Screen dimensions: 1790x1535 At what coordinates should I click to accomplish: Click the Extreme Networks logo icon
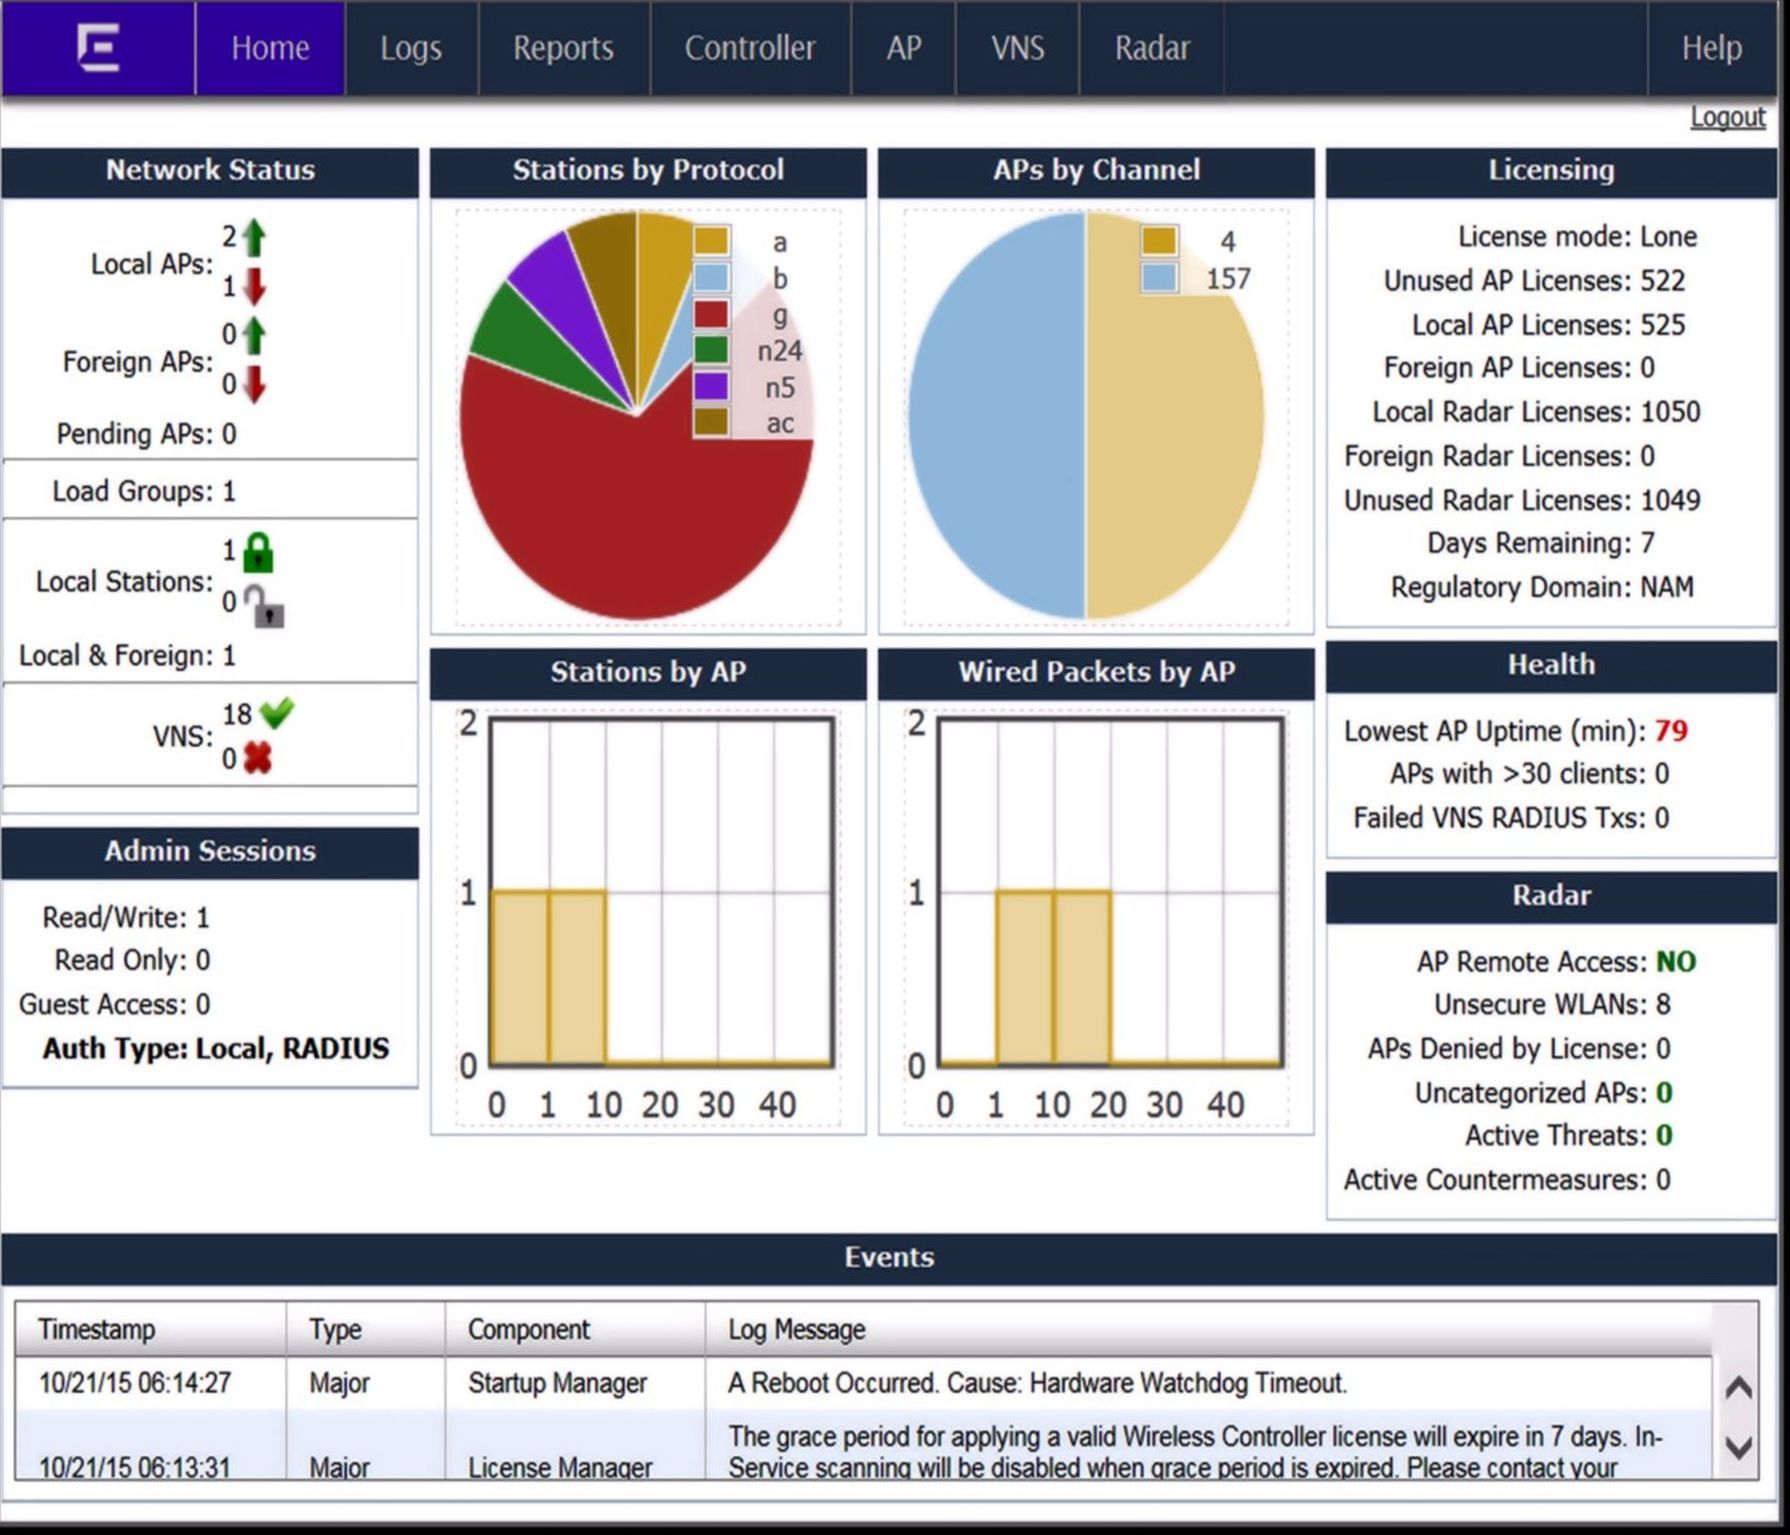98,48
